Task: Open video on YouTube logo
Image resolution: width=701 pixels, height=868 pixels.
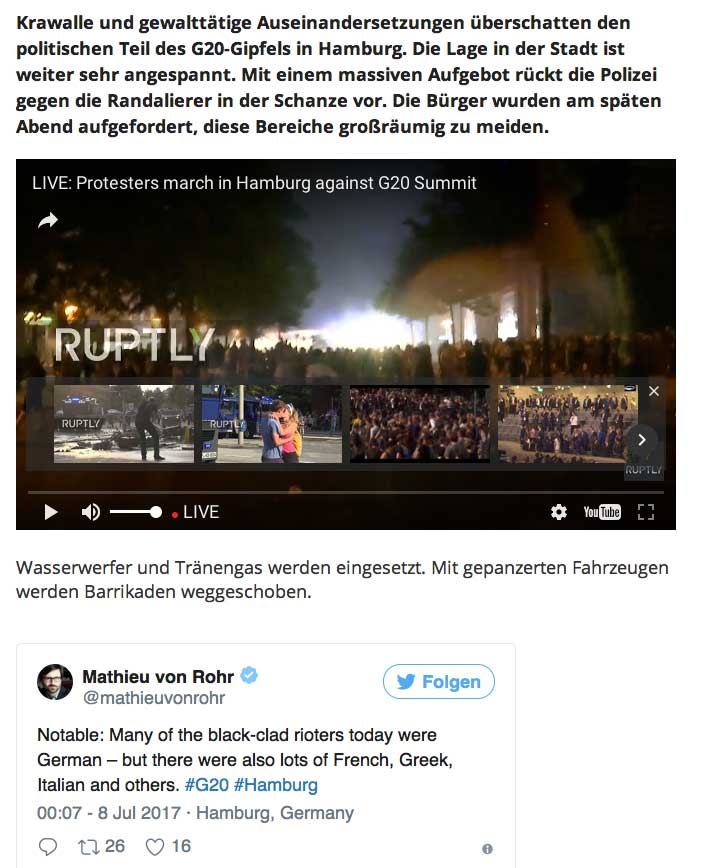Action: (x=602, y=512)
